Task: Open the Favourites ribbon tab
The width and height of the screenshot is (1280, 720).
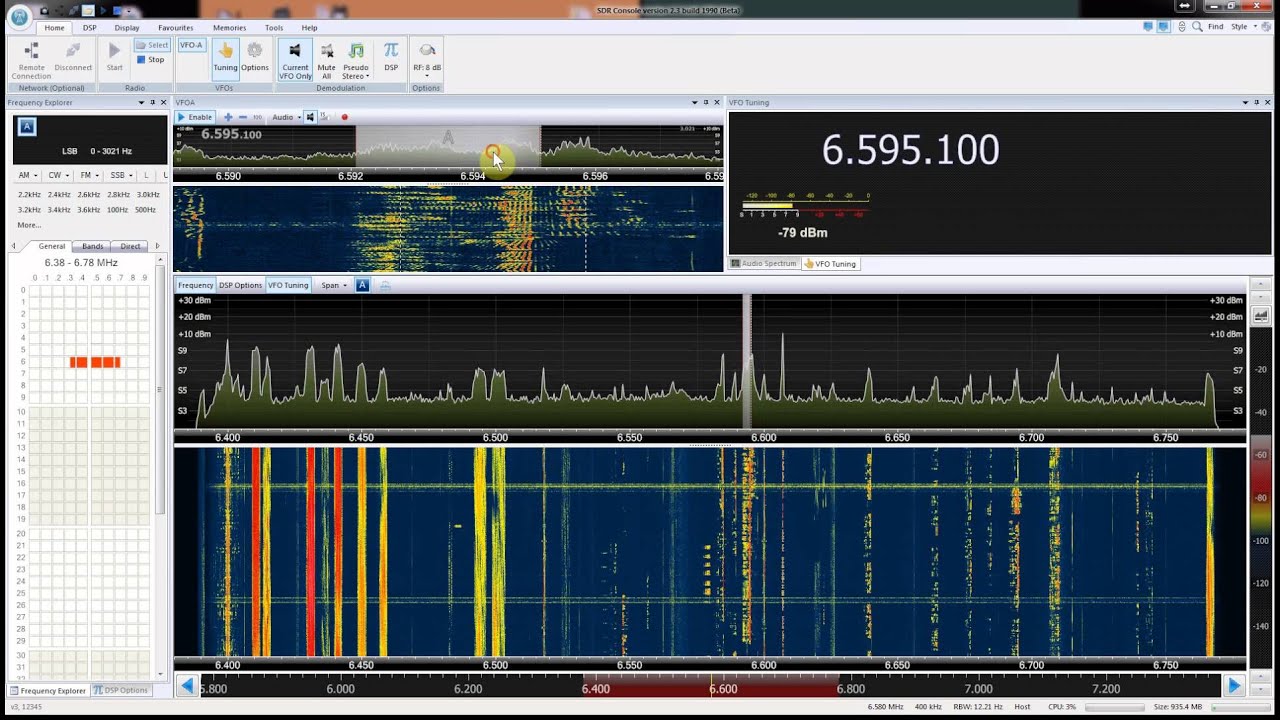Action: (176, 28)
